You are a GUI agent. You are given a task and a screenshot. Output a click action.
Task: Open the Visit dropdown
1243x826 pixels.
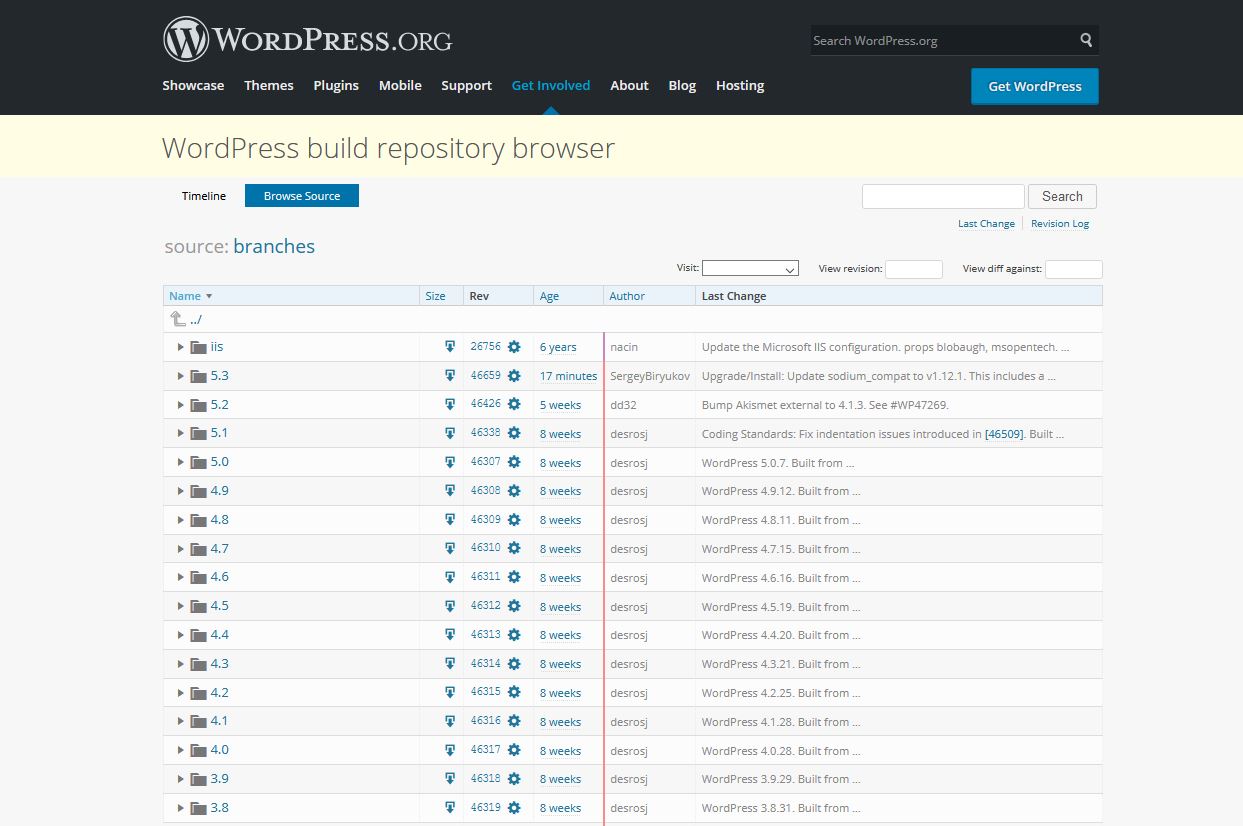750,268
